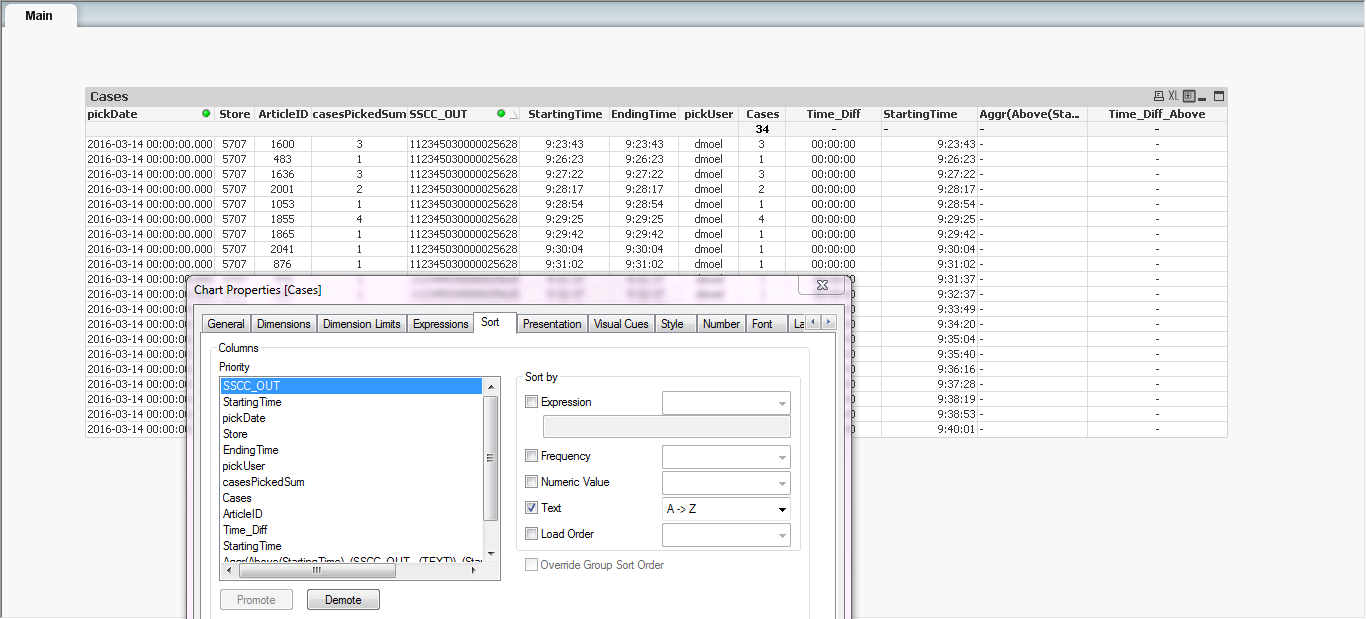
Task: Click green selection indicator on pickDate column
Action: coord(206,114)
